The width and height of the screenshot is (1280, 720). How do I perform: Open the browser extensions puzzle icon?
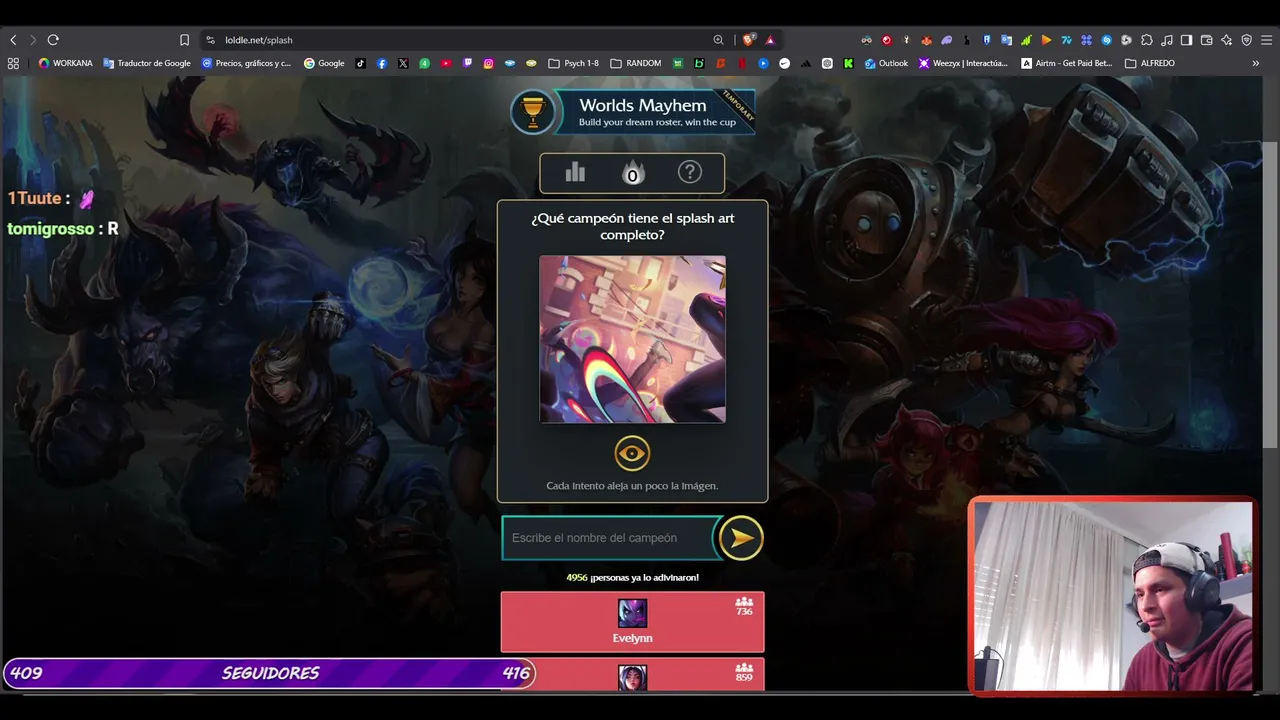(x=1147, y=40)
